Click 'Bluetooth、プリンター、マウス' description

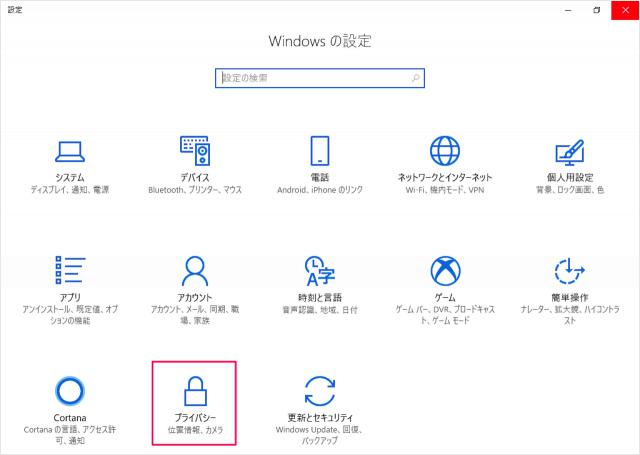point(195,190)
